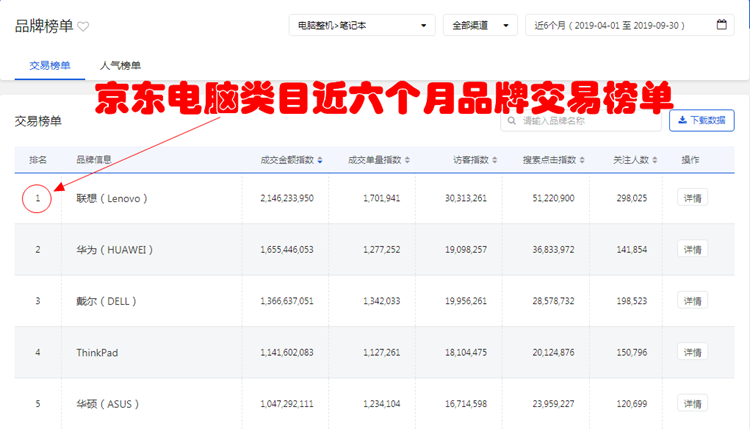This screenshot has height=429, width=750.
Task: Open the 电脑整机>笔记本 category dropdown
Action: point(362,25)
